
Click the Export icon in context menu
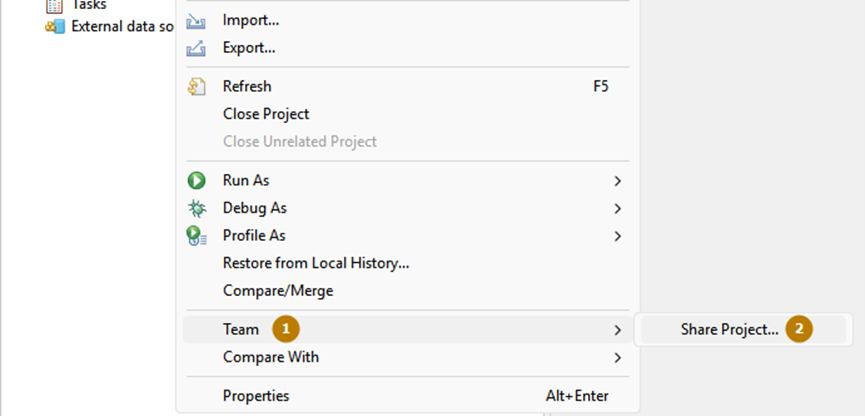pyautogui.click(x=197, y=47)
